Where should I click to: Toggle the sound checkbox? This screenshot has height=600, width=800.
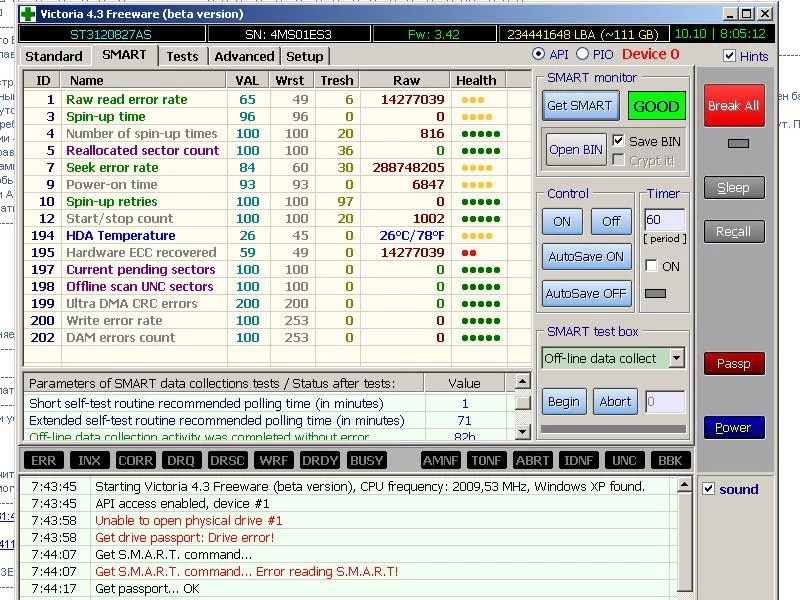[x=708, y=489]
